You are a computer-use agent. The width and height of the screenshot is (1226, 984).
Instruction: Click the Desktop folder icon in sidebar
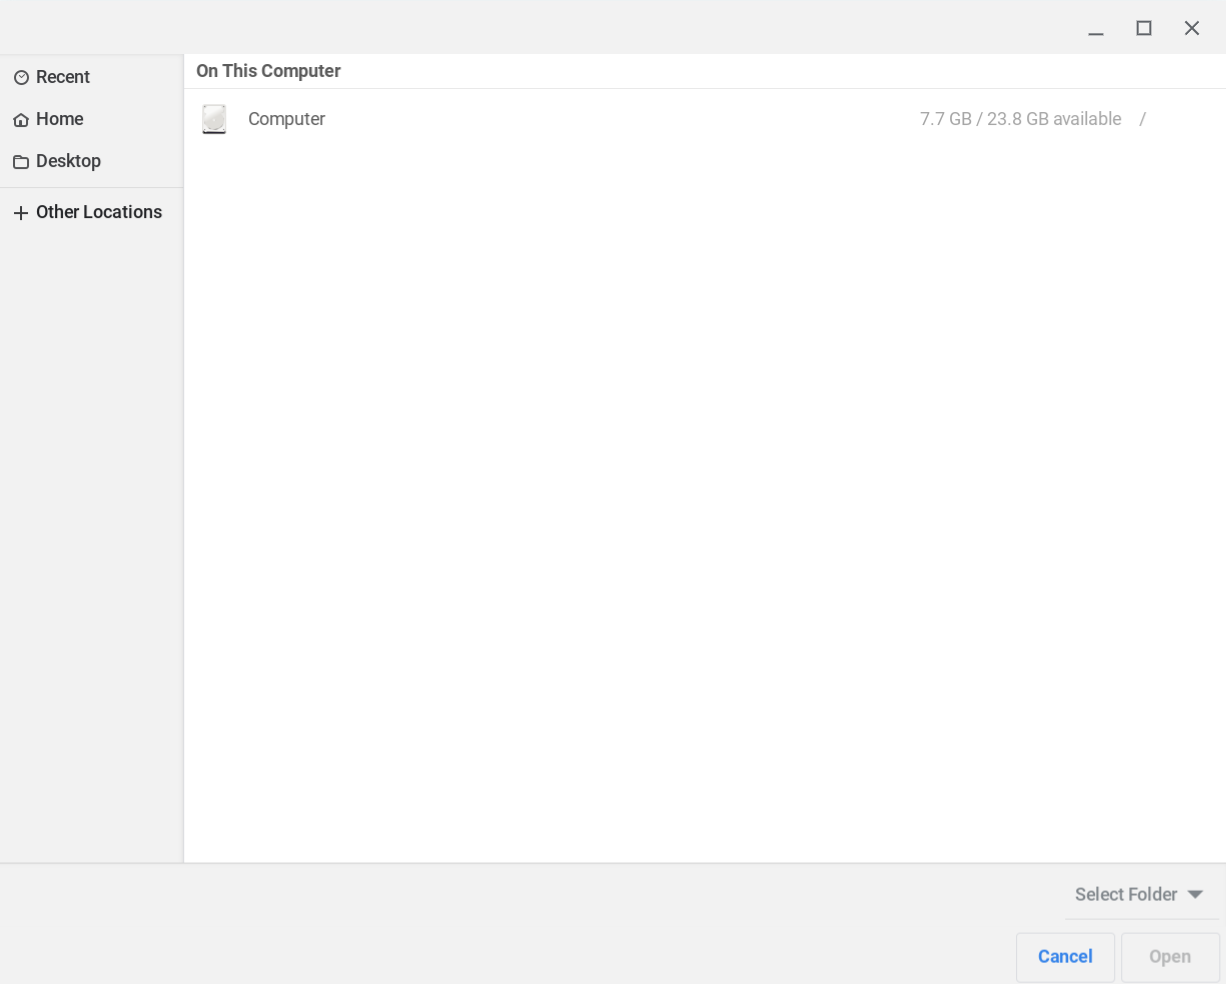coord(22,161)
